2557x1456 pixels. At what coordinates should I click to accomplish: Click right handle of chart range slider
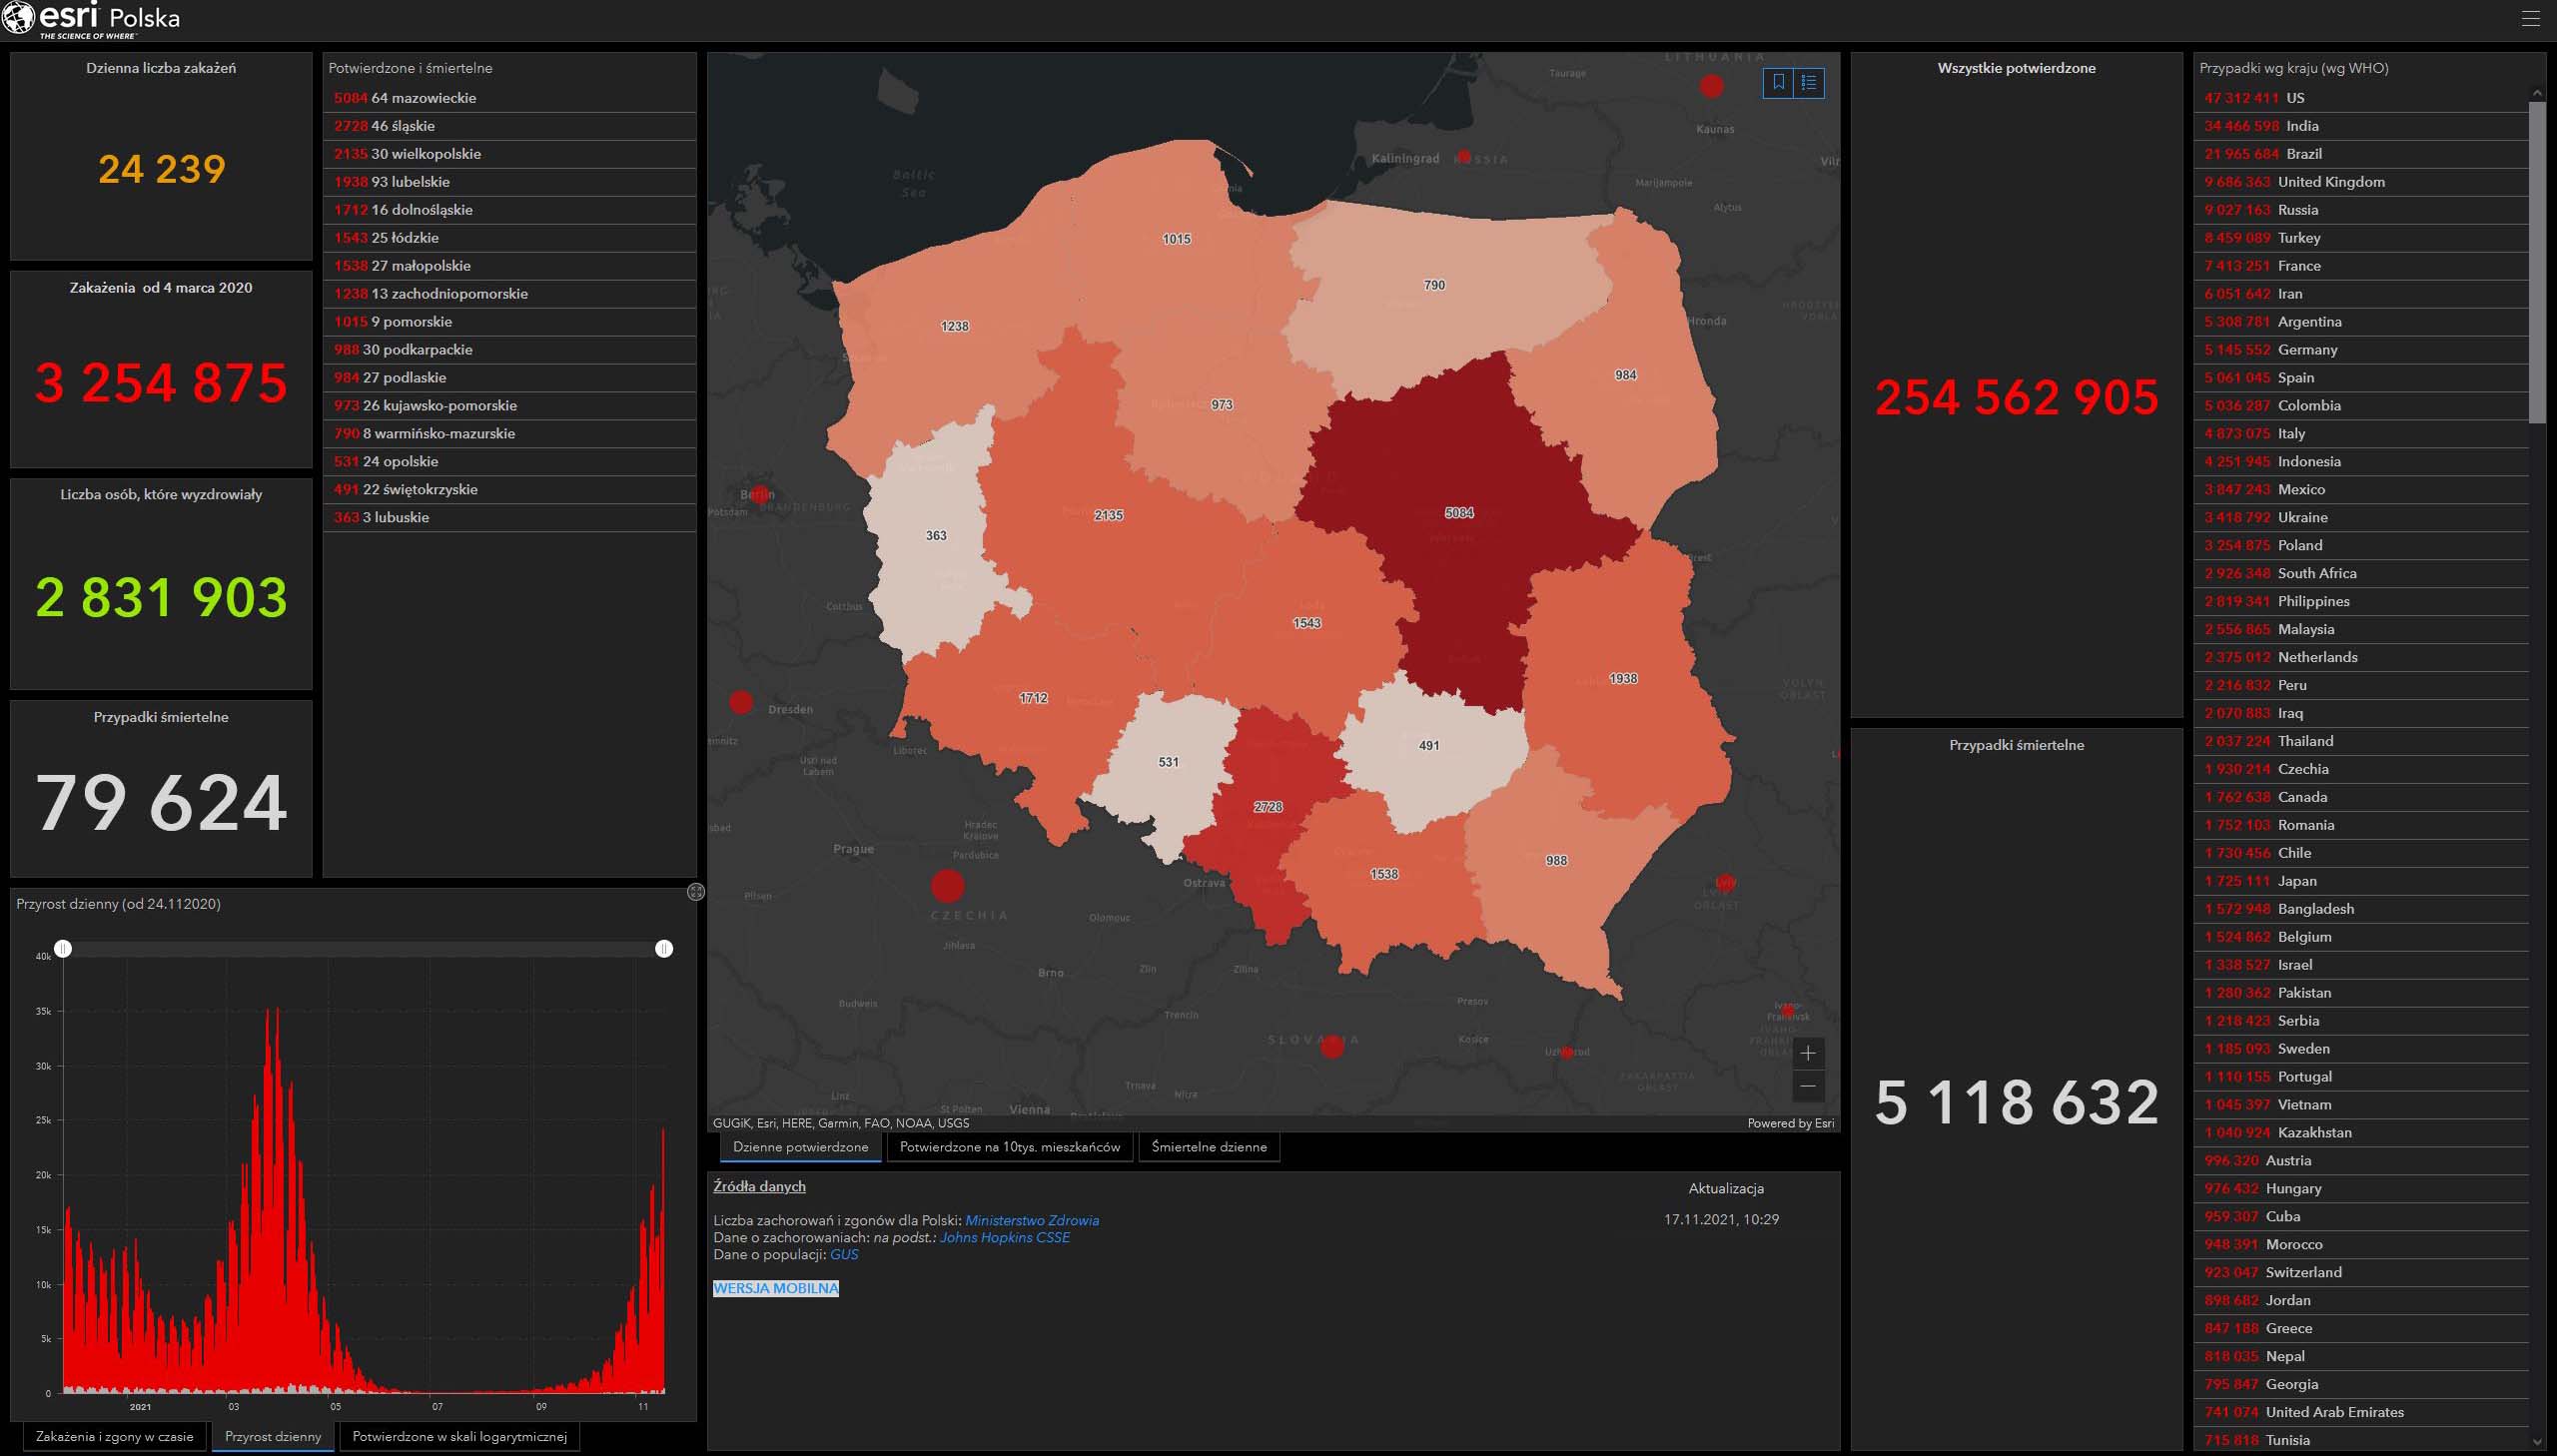(664, 948)
